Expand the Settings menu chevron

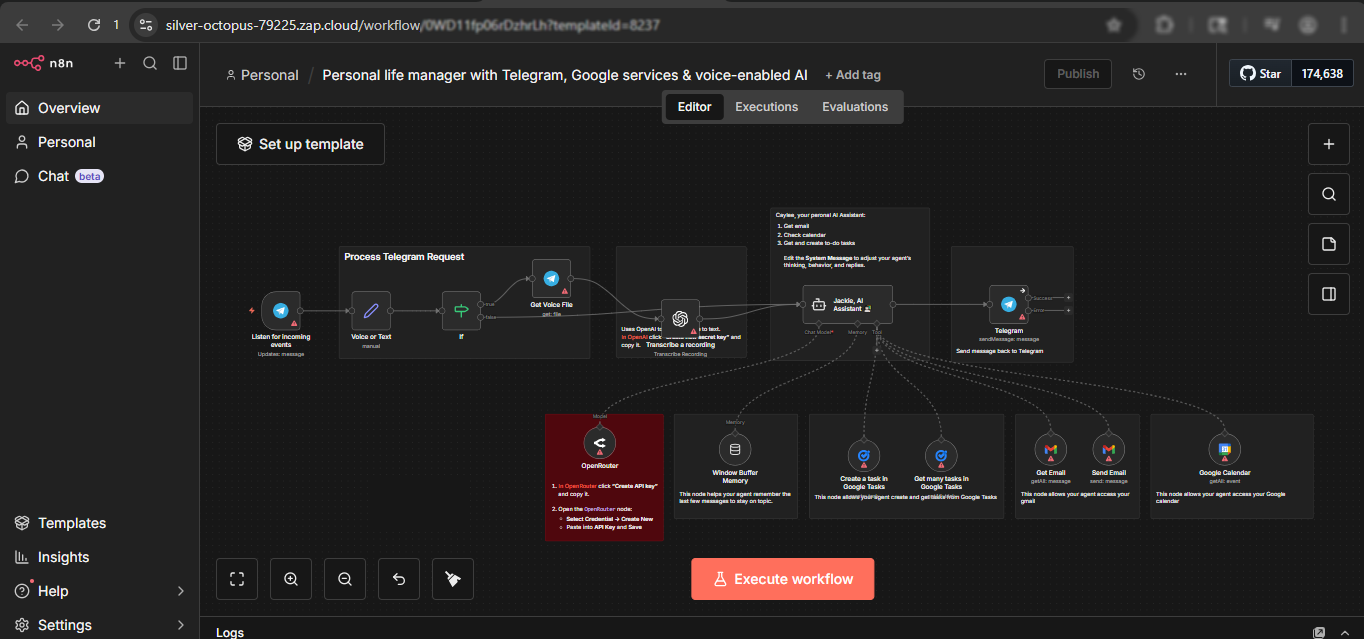pos(180,625)
